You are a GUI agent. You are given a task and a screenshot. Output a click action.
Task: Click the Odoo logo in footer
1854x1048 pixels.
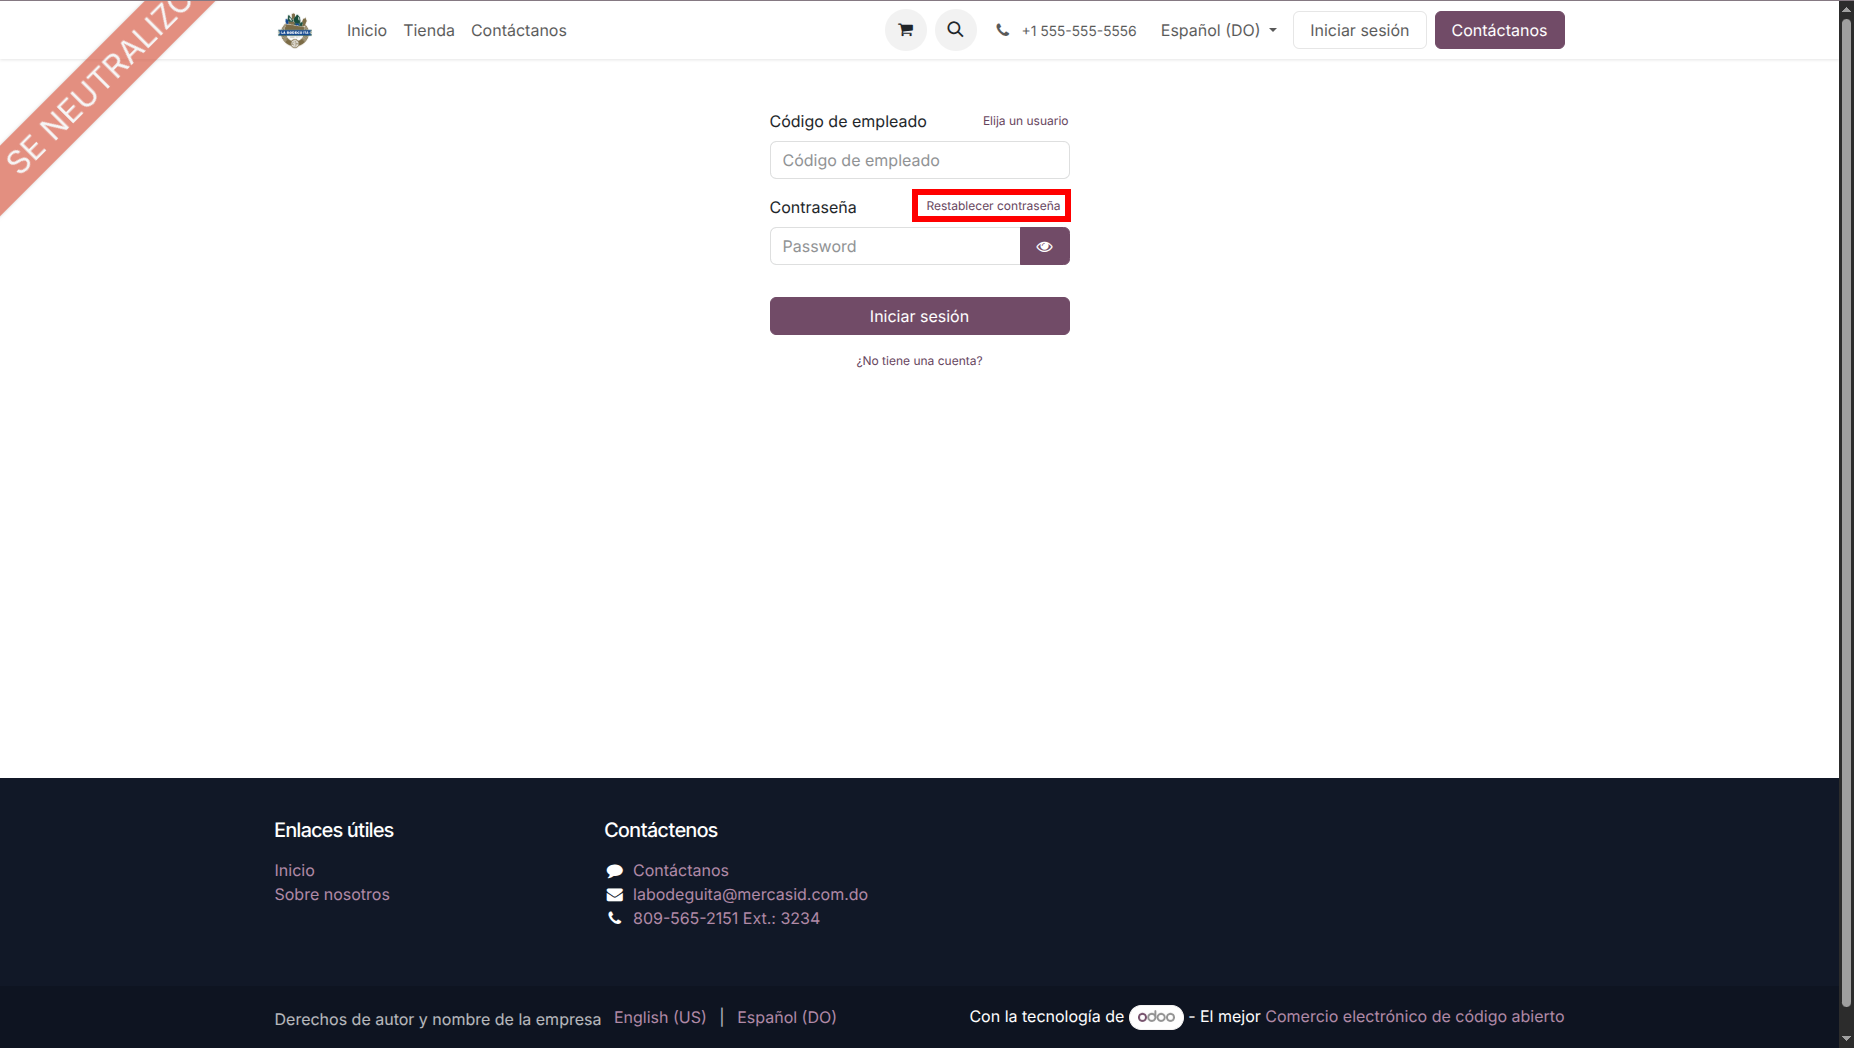coord(1156,1017)
